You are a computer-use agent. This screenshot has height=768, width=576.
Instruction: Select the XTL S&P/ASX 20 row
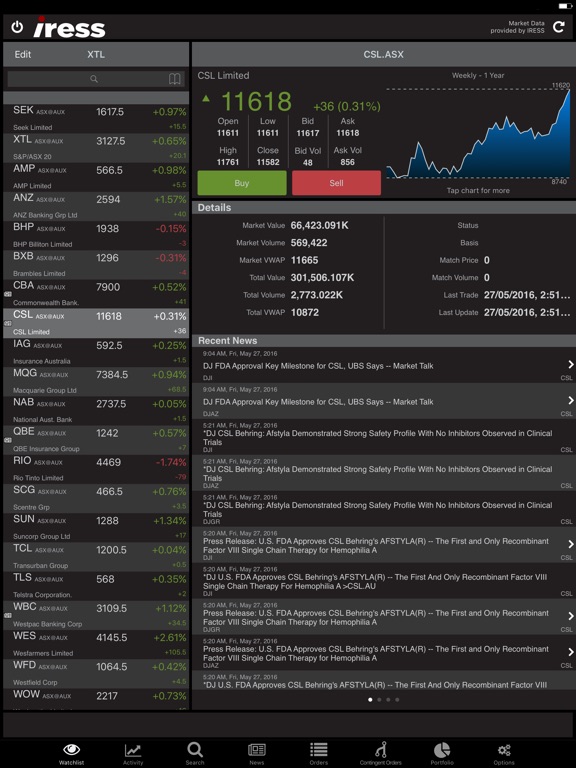[x=96, y=148]
